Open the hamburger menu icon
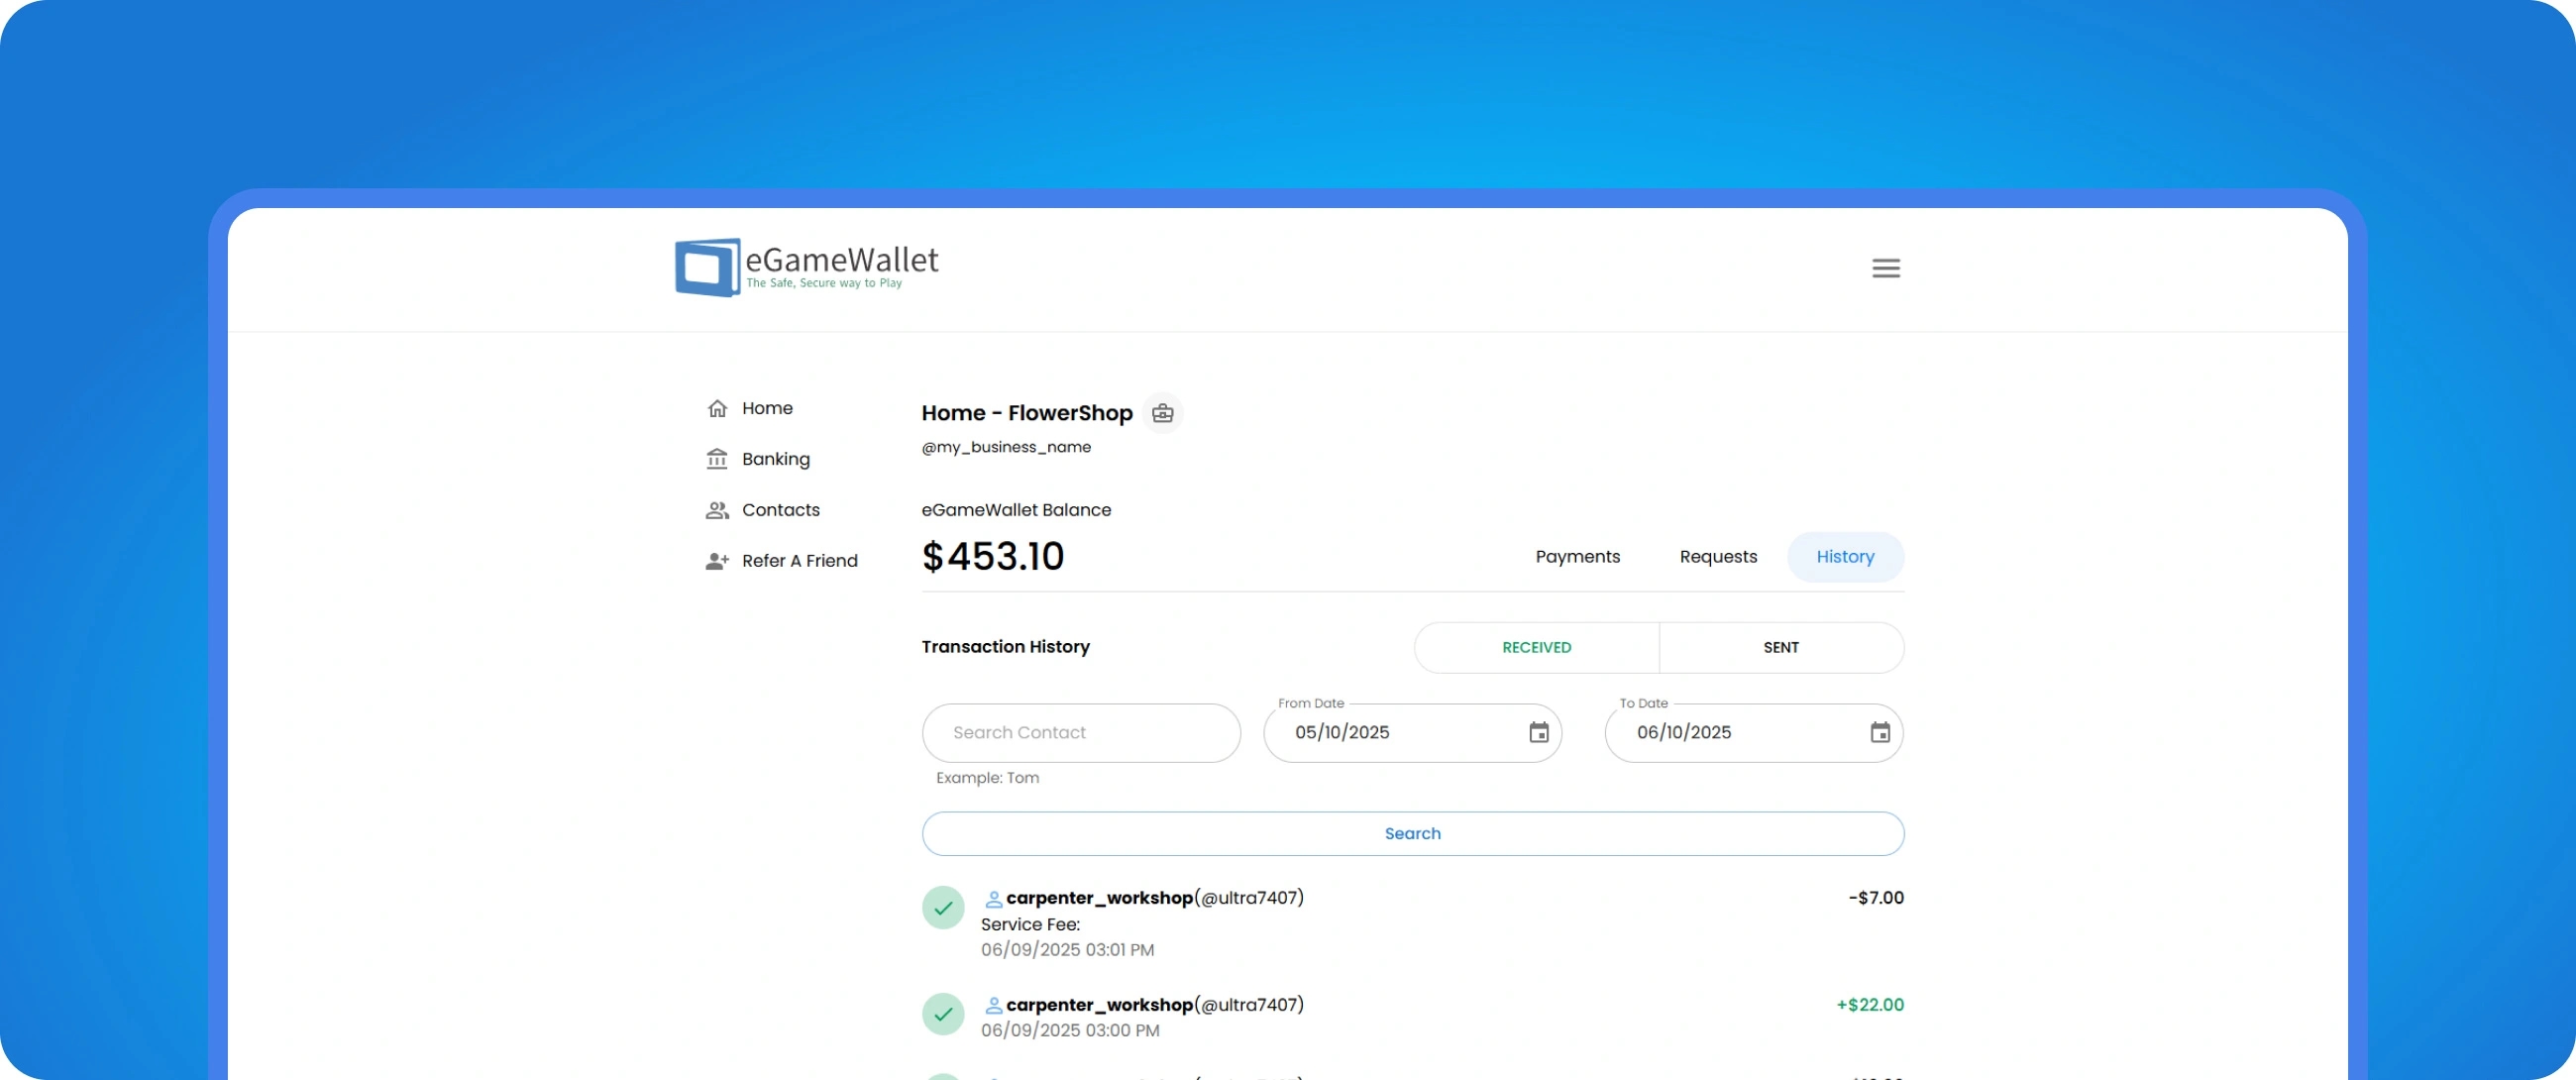The width and height of the screenshot is (2576, 1080). point(1886,268)
